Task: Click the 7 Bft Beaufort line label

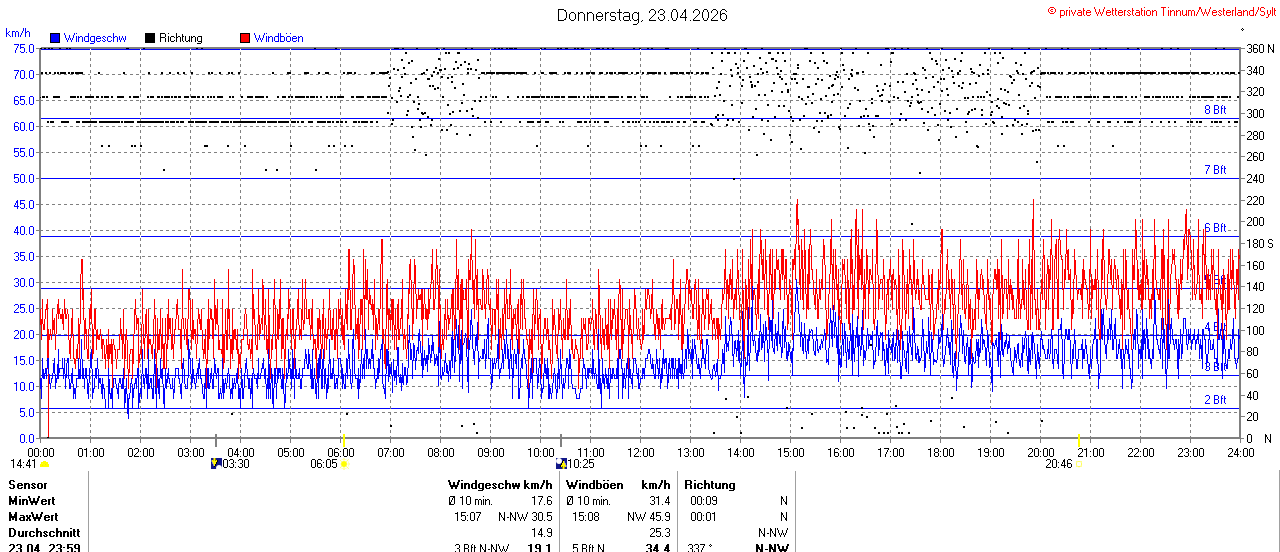Action: (1215, 170)
